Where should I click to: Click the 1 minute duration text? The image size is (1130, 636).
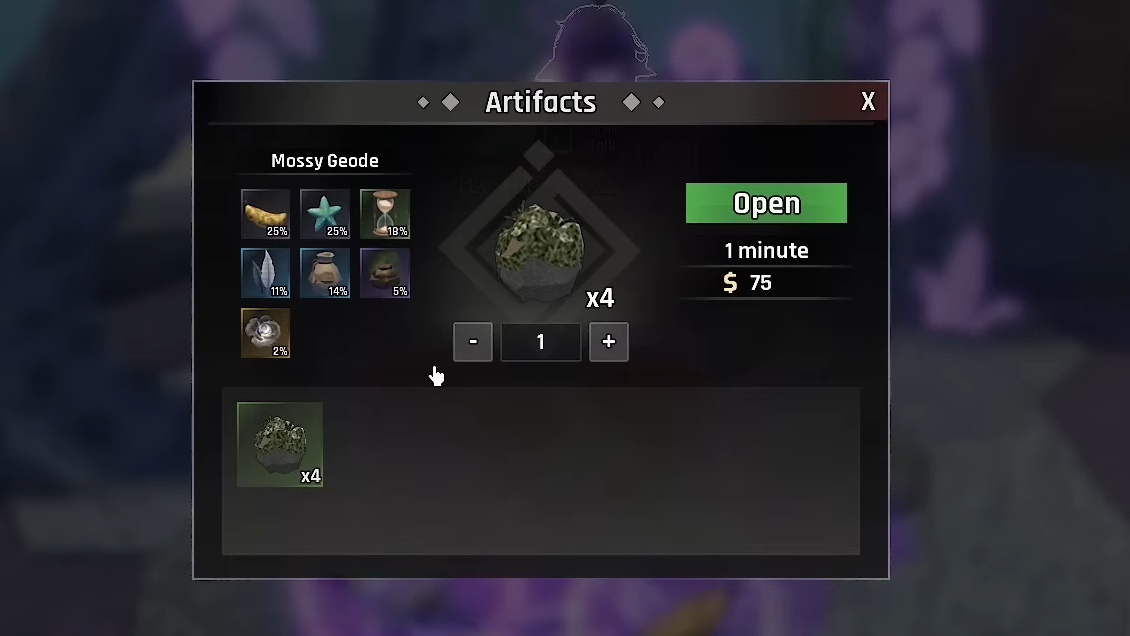[x=766, y=251]
